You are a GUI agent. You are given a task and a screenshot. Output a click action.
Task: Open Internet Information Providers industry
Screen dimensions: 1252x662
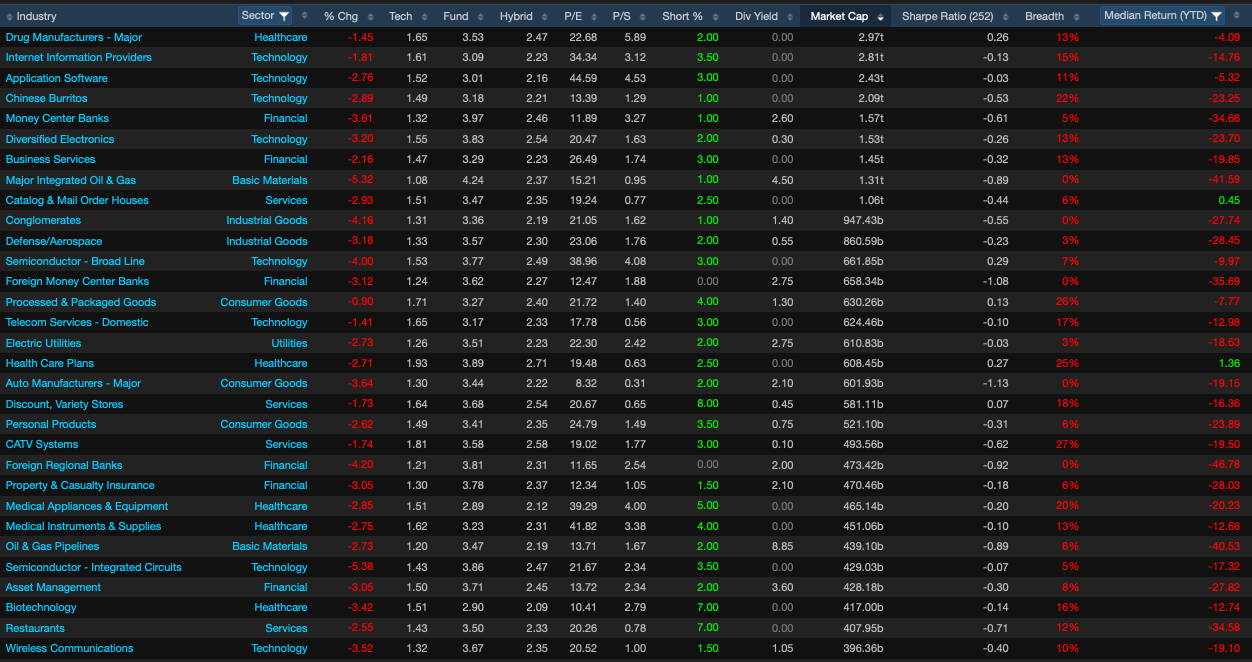click(79, 57)
